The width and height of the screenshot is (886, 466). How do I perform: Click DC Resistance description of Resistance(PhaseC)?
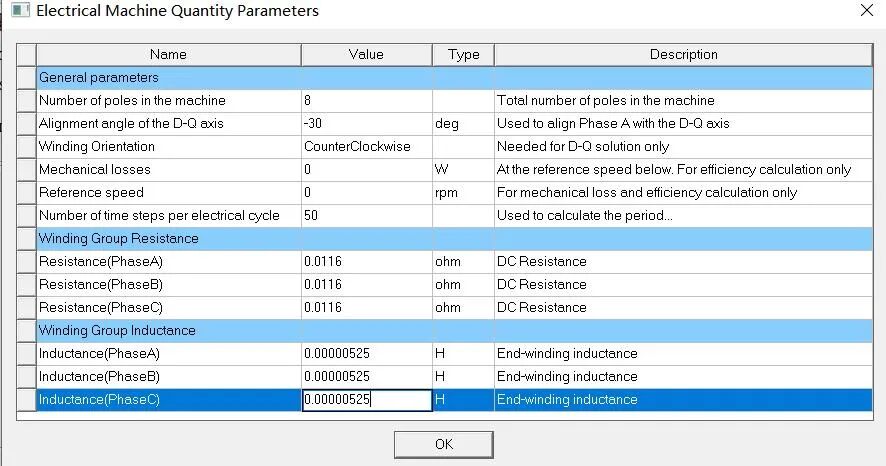pos(684,308)
